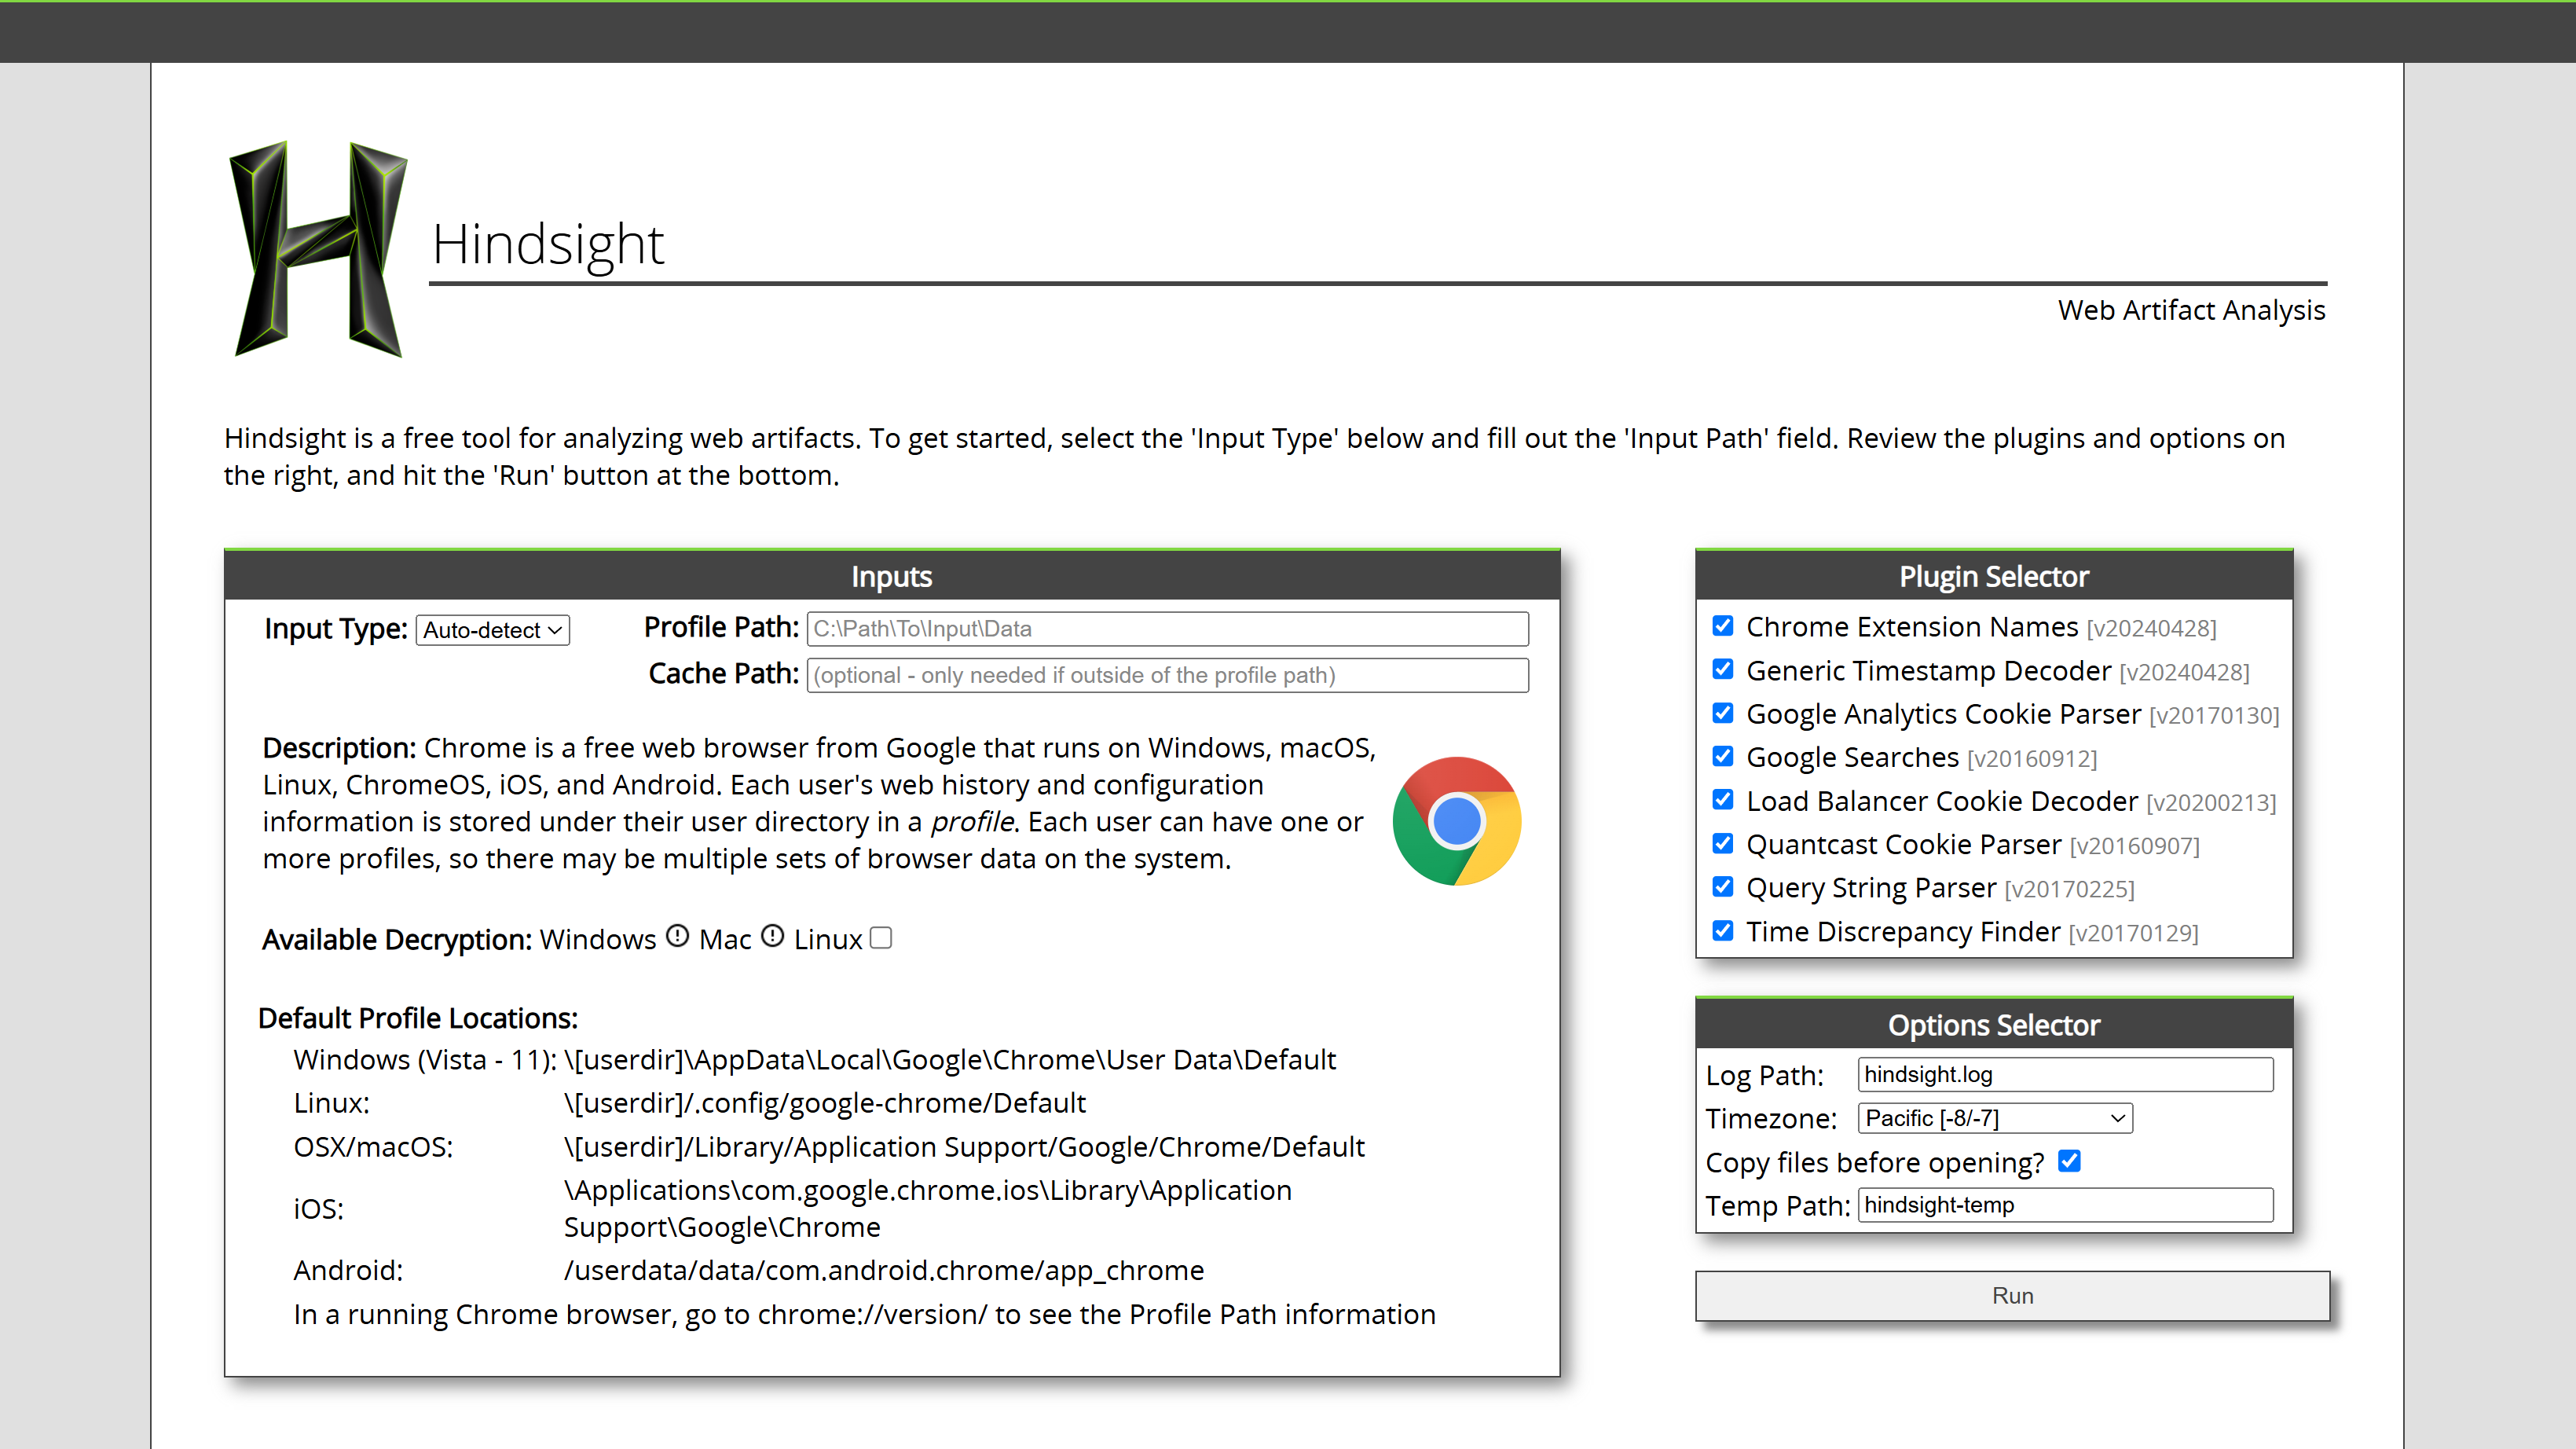Screen dimensions: 2576x1449
Task: Click the Hindsight H logo
Action: point(318,249)
